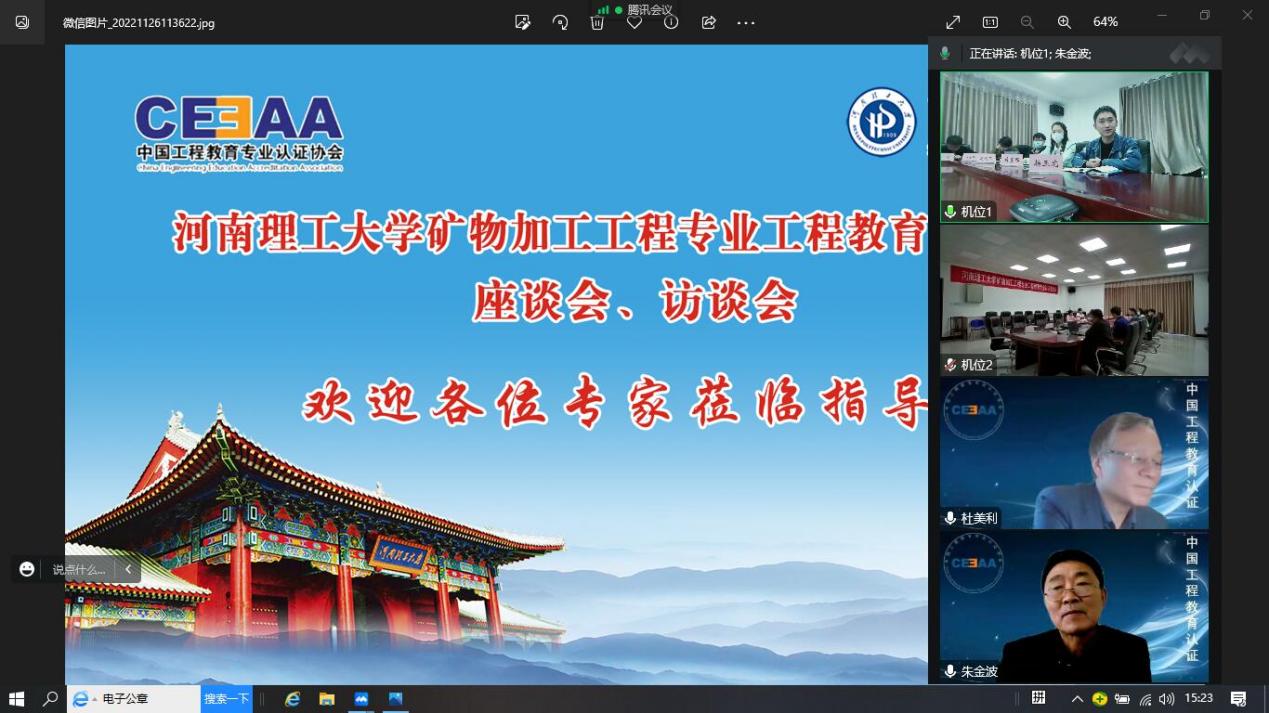Screen dimensions: 1269x713
Task: Open the Windows Start menu
Action: coord(16,699)
